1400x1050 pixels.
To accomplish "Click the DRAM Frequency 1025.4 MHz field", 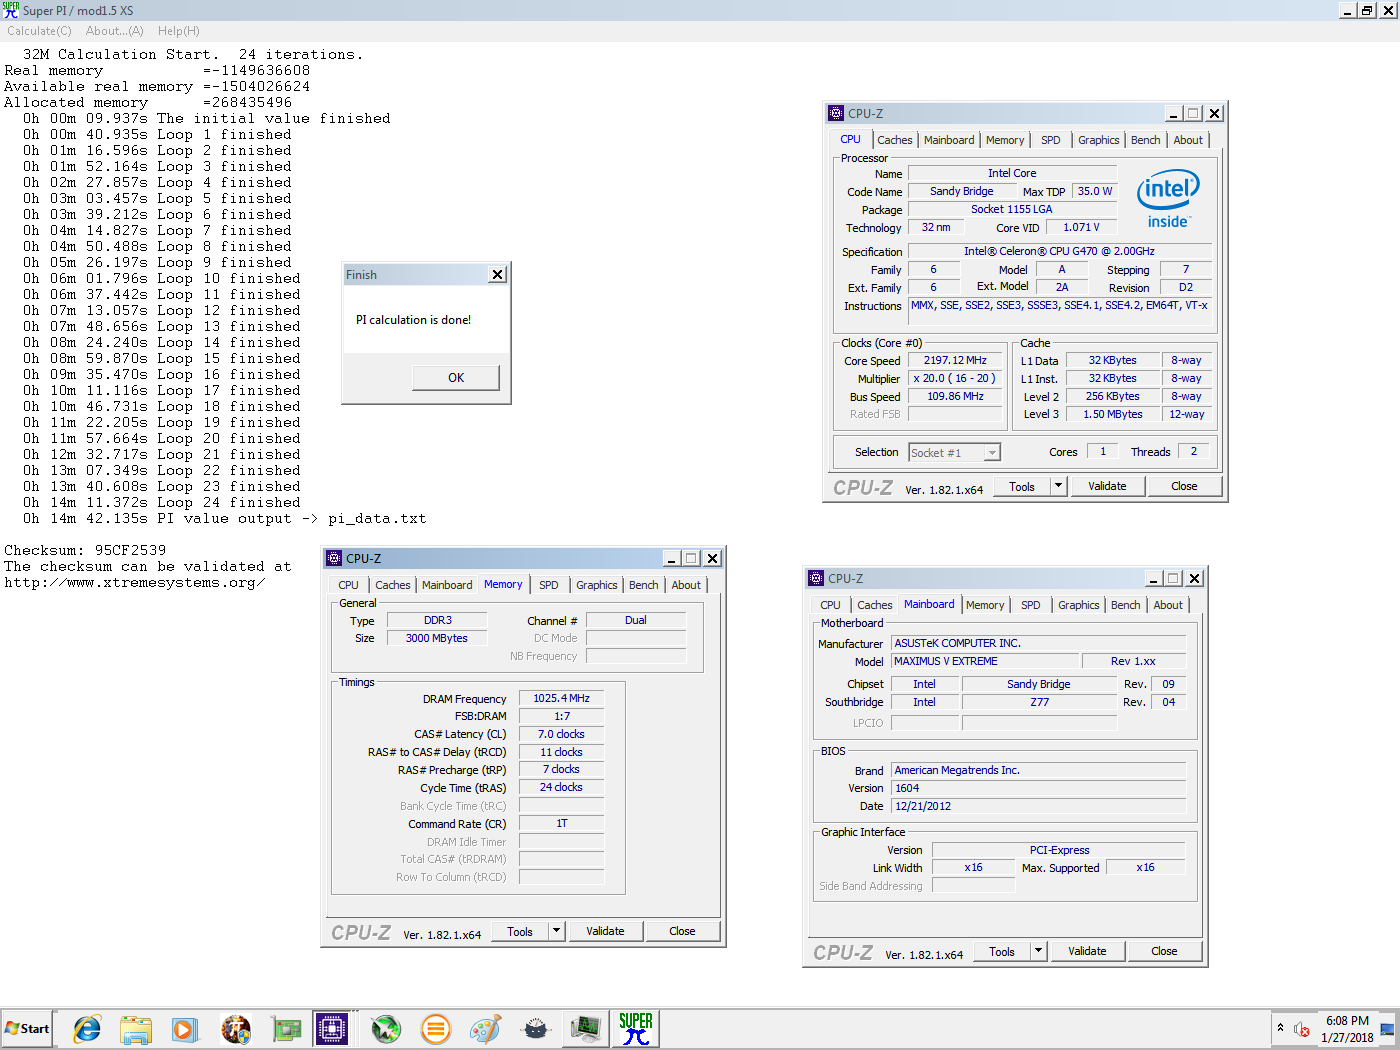I will [x=561, y=699].
